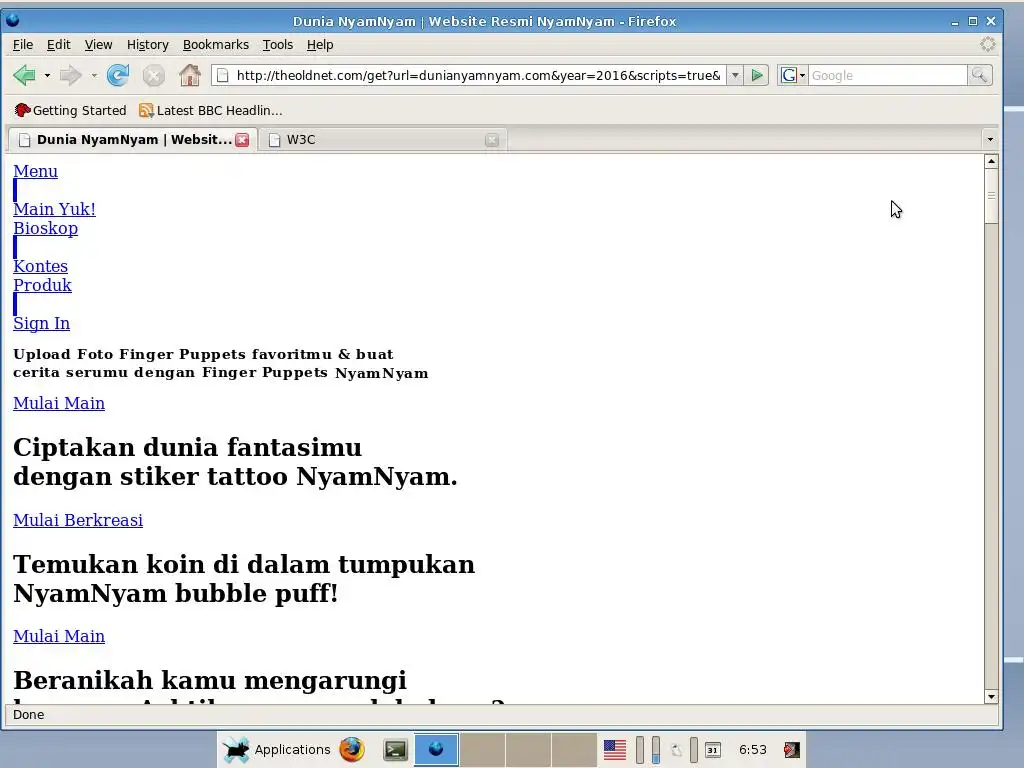This screenshot has height=768, width=1024.
Task: Click the search magnifier button
Action: coord(980,76)
